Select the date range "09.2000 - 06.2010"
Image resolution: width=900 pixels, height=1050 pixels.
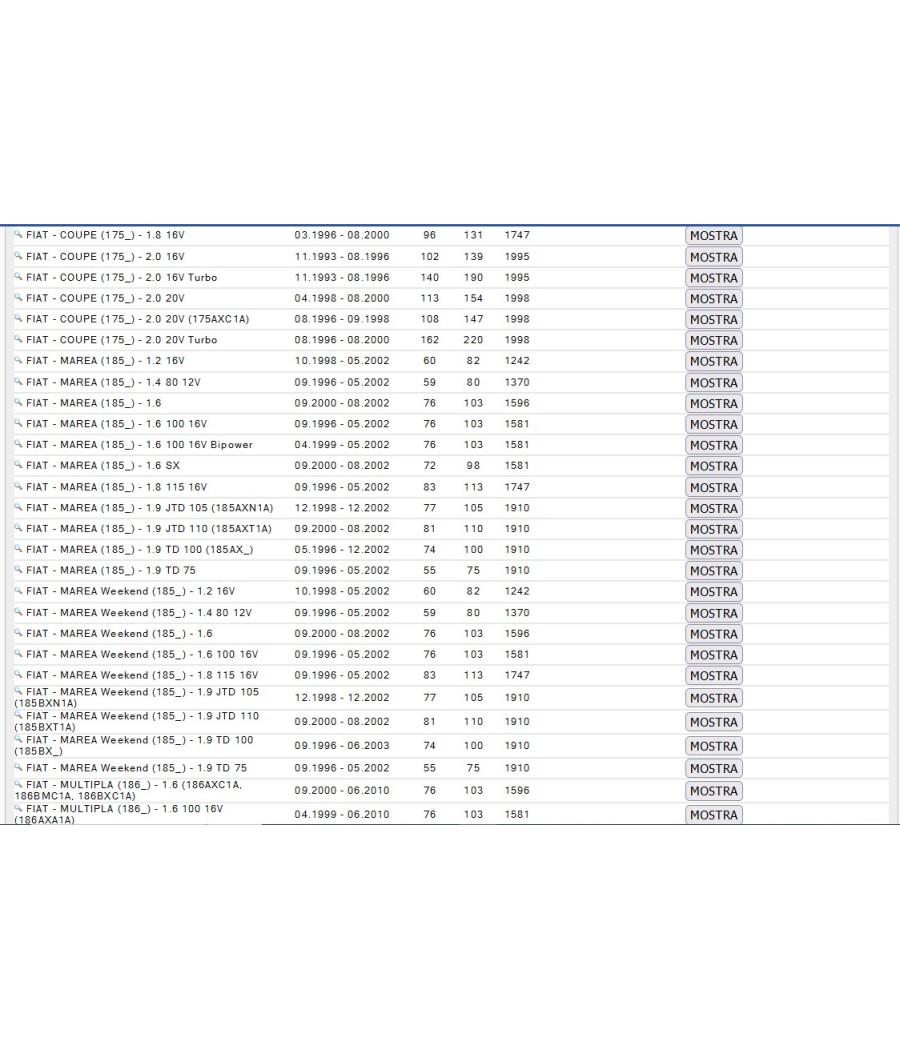pyautogui.click(x=342, y=790)
